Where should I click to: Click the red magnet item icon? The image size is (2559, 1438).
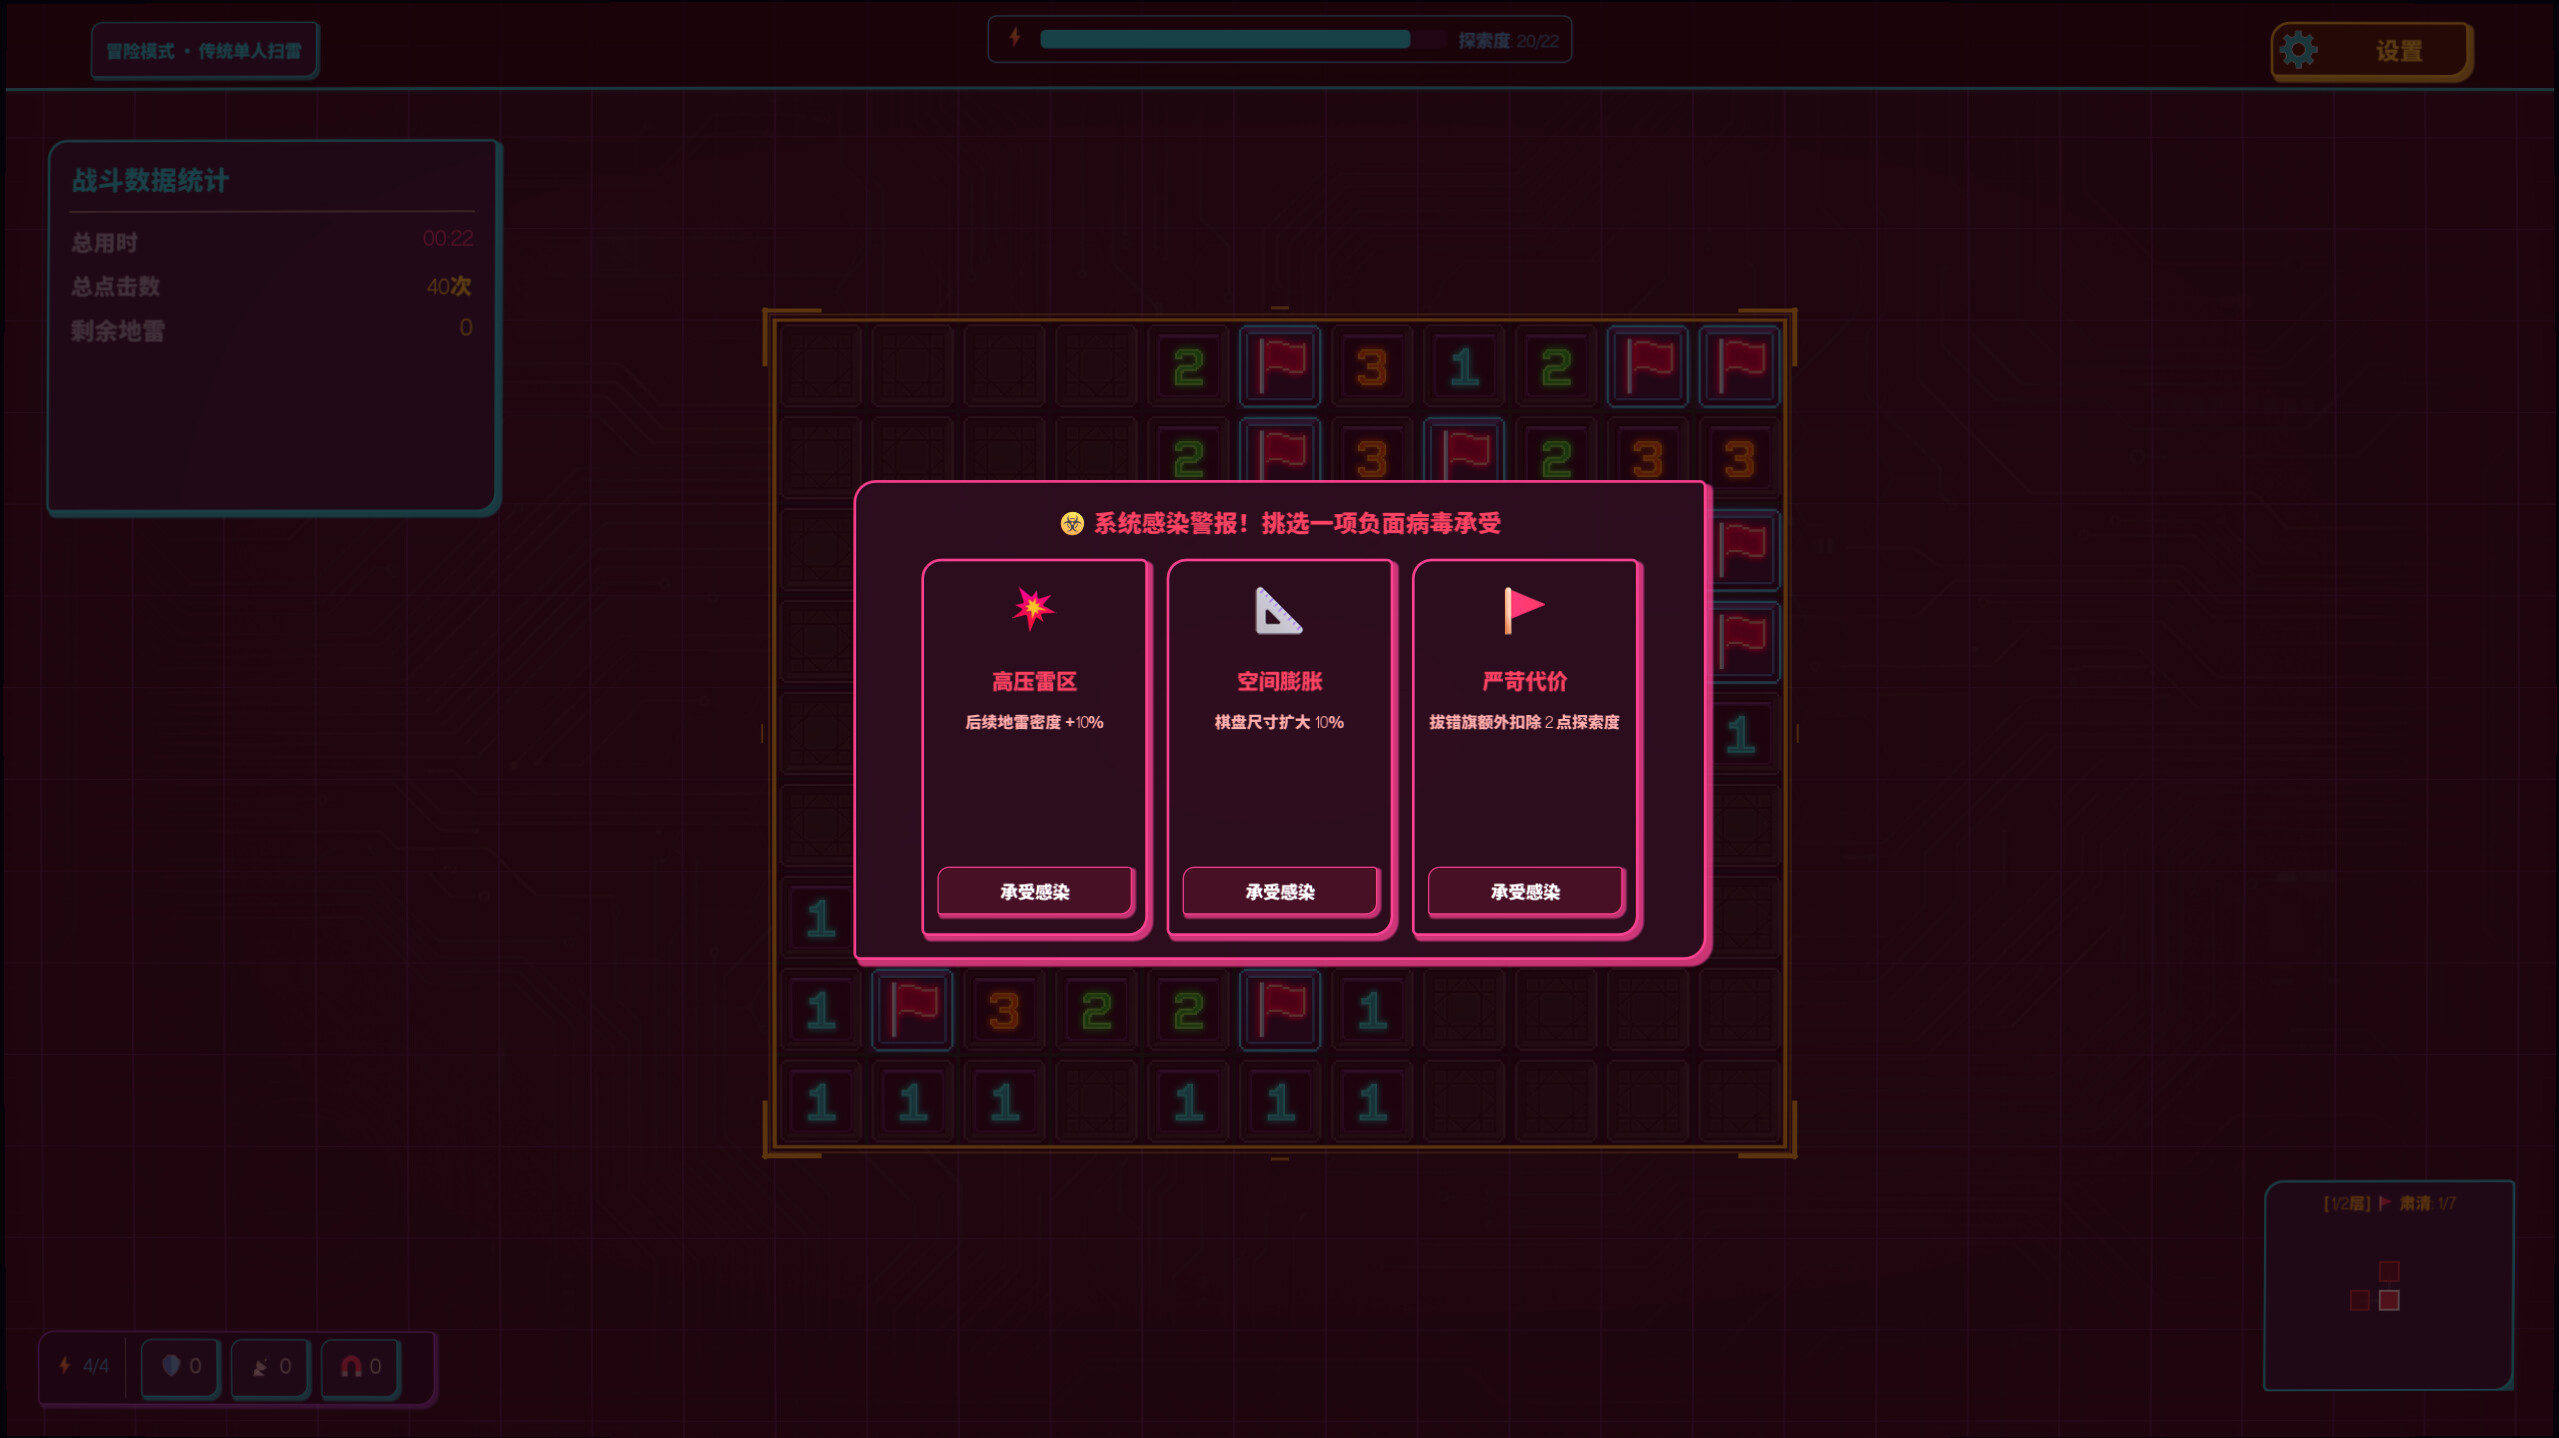click(351, 1366)
